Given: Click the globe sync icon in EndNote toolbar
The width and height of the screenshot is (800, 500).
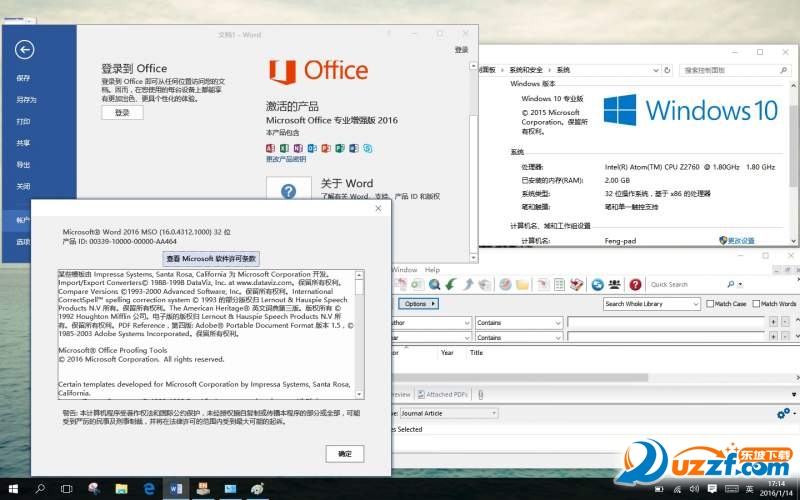Looking at the screenshot, I should [x=597, y=284].
